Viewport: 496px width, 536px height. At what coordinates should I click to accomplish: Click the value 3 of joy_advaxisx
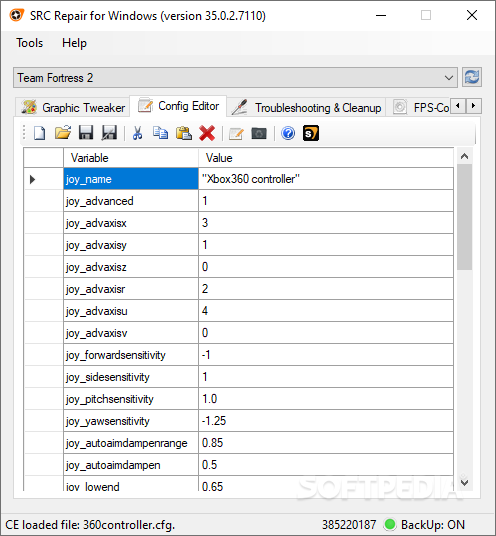pos(326,223)
